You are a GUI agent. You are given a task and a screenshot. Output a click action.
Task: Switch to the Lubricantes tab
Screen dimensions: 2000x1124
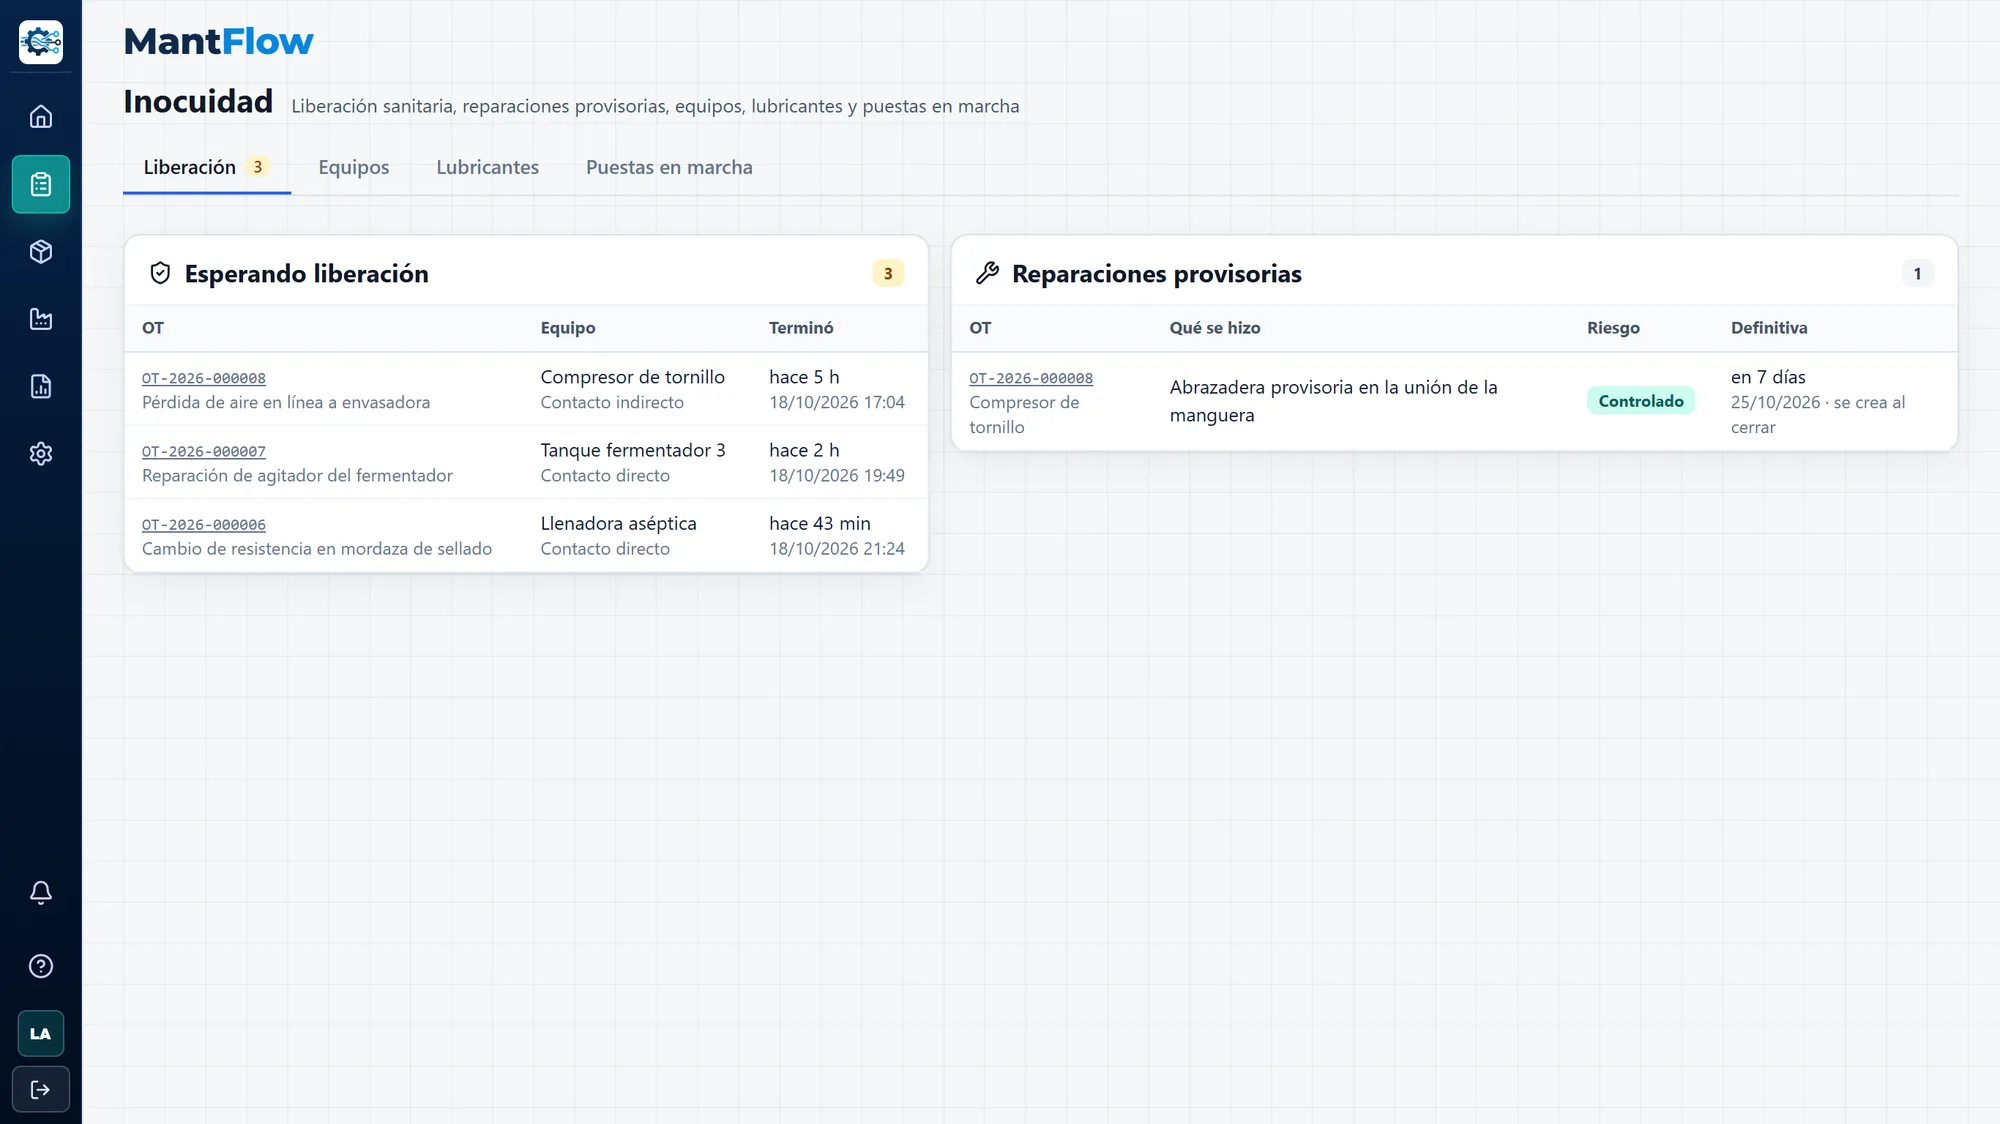point(488,167)
